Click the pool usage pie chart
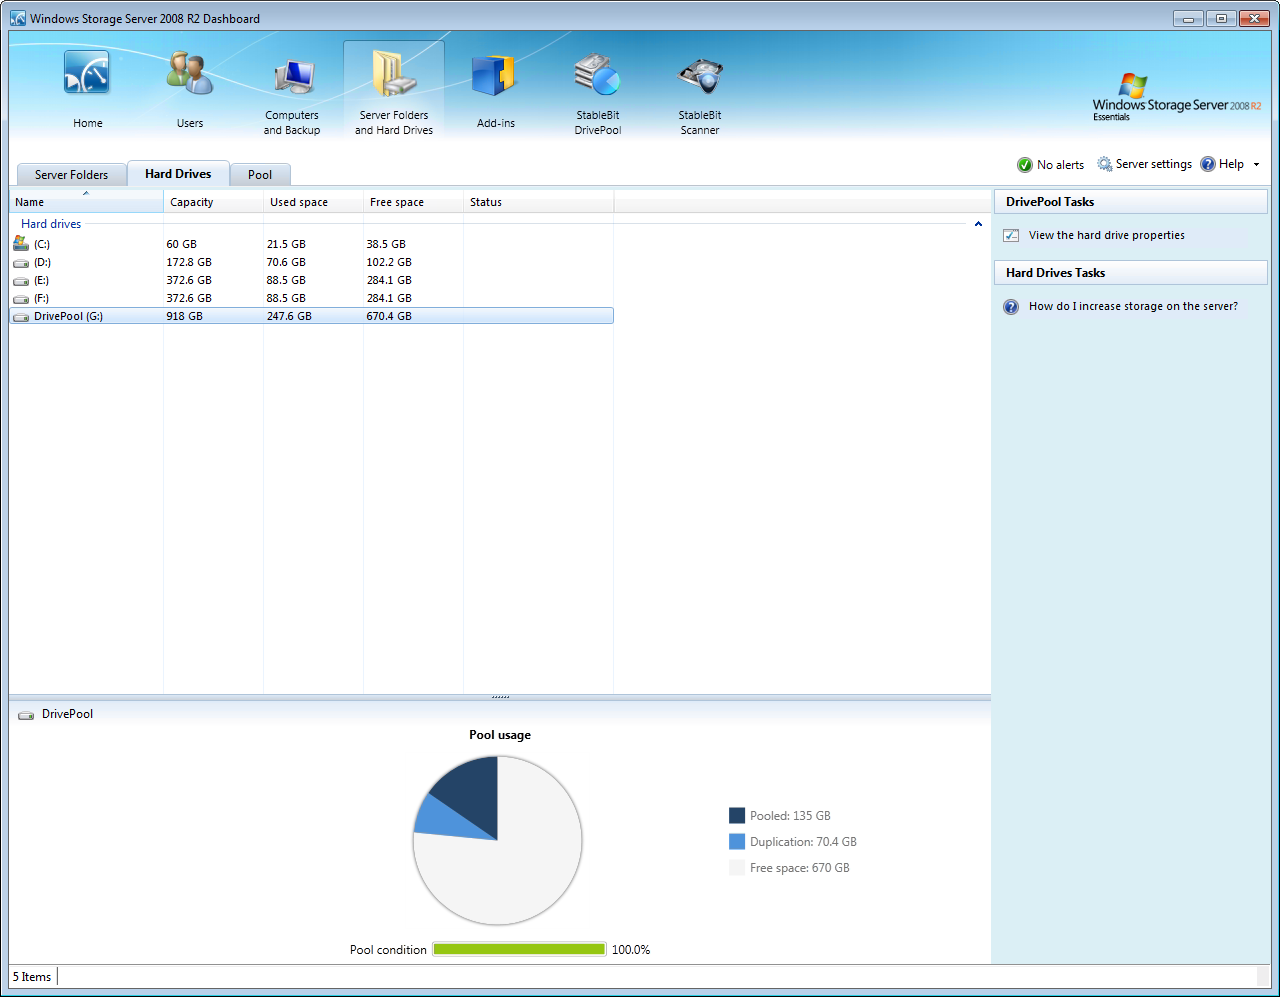This screenshot has width=1280, height=997. click(497, 840)
